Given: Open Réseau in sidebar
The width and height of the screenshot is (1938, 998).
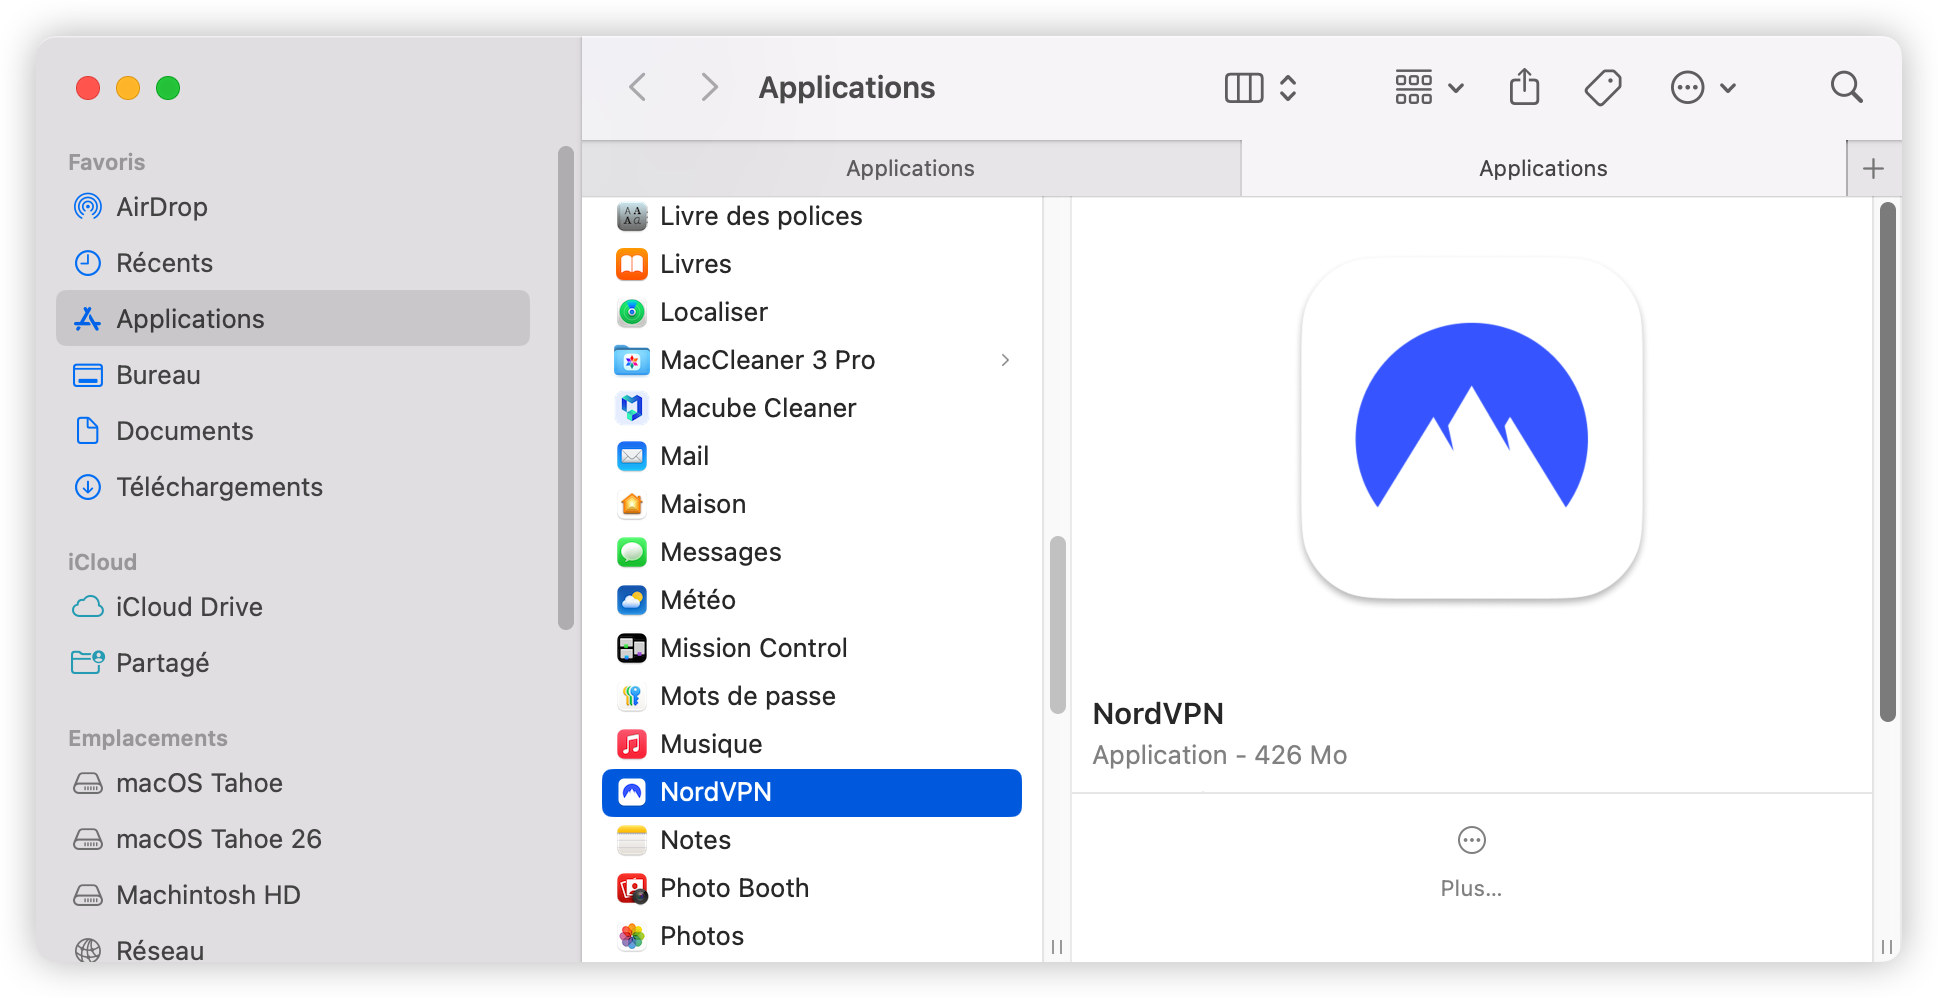Looking at the screenshot, I should click(x=293, y=951).
